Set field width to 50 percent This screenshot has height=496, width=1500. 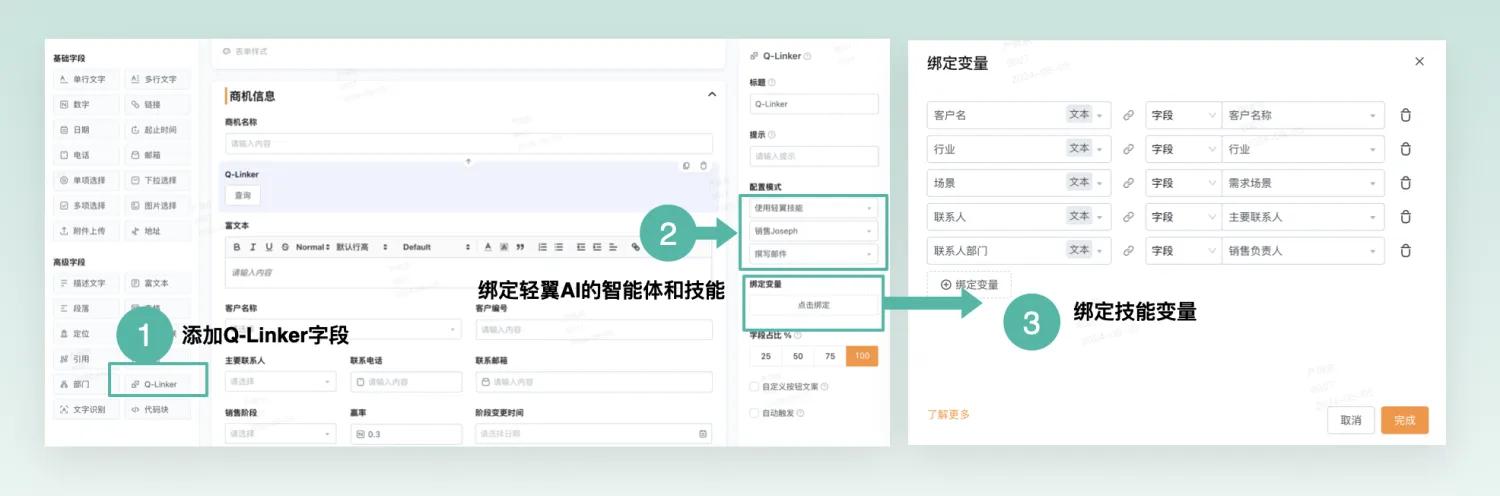click(x=798, y=356)
